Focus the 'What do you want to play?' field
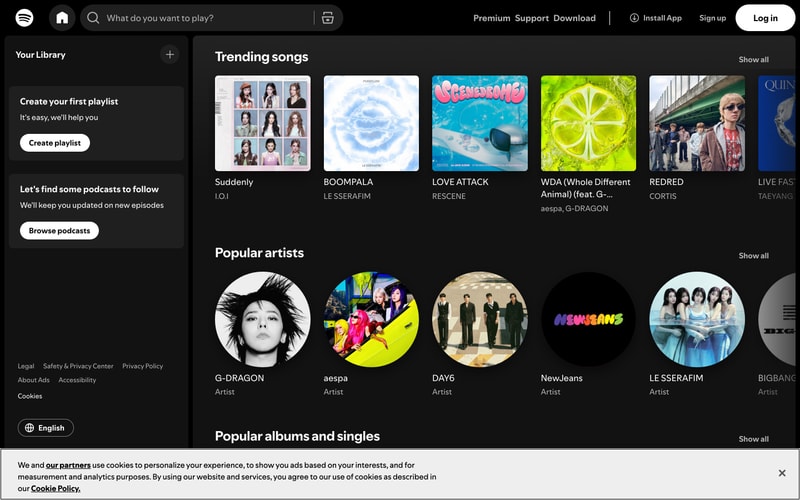 (211, 18)
